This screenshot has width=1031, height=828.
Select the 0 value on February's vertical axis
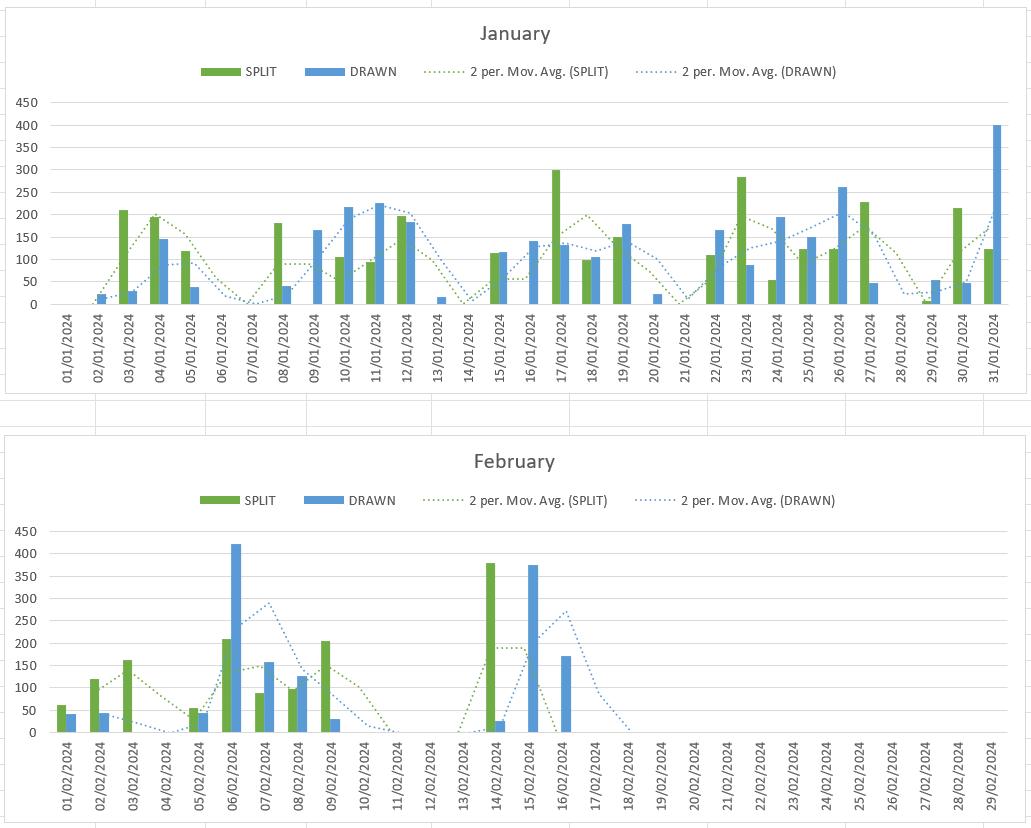(33, 733)
